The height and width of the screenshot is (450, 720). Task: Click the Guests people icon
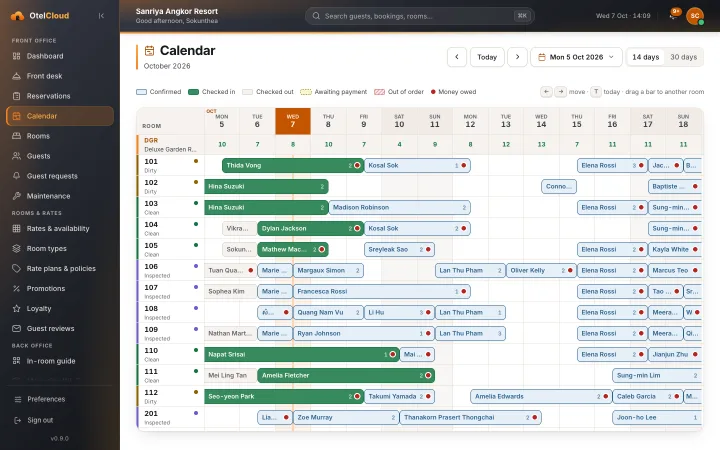click(17, 156)
